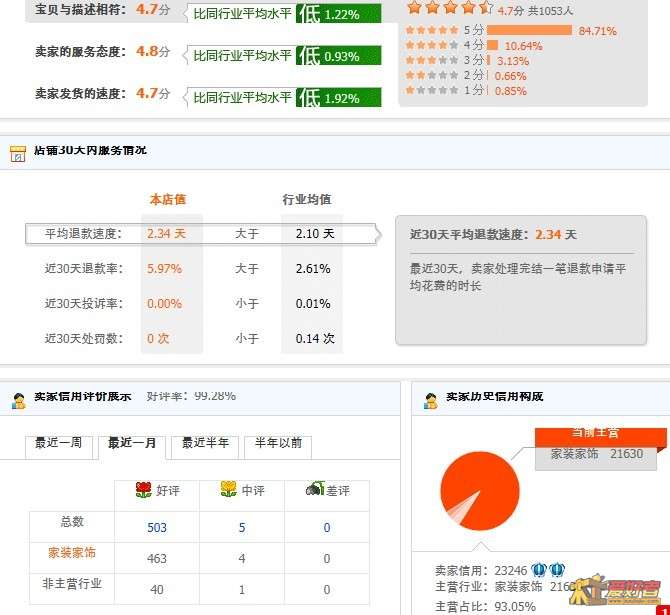Click the 主营占比: 93.05% text
Image resolution: width=670 pixels, height=615 pixels.
click(x=485, y=606)
